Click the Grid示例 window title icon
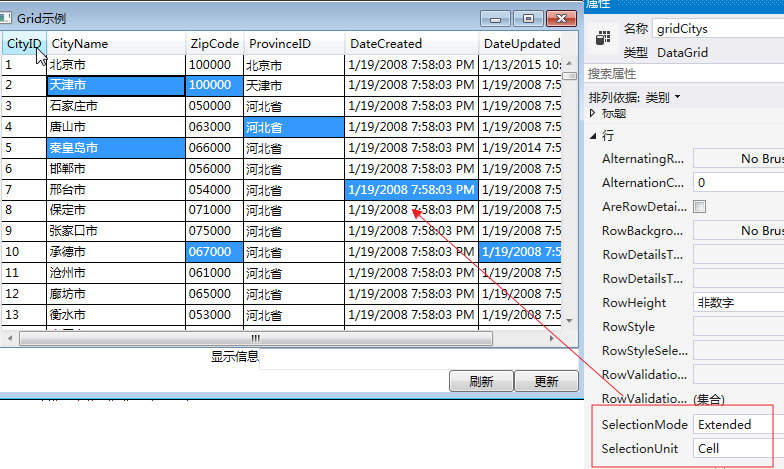 point(7,18)
